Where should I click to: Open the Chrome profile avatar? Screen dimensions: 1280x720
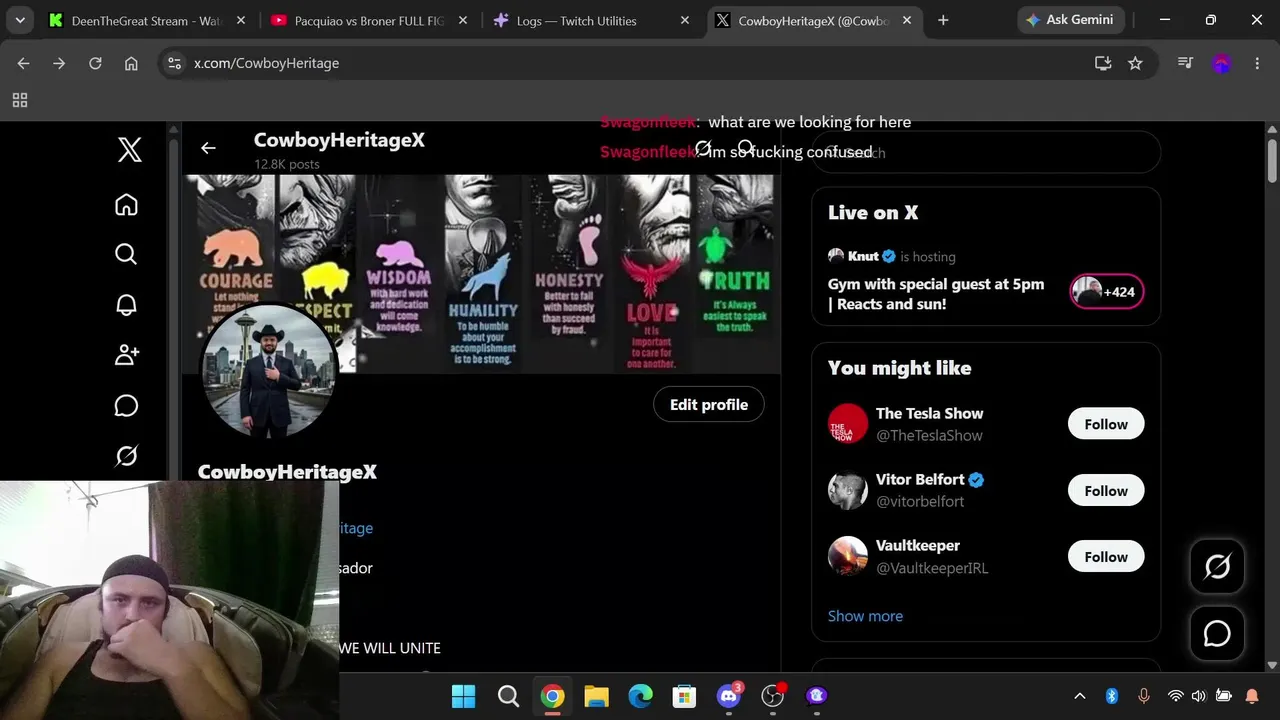coord(1221,63)
